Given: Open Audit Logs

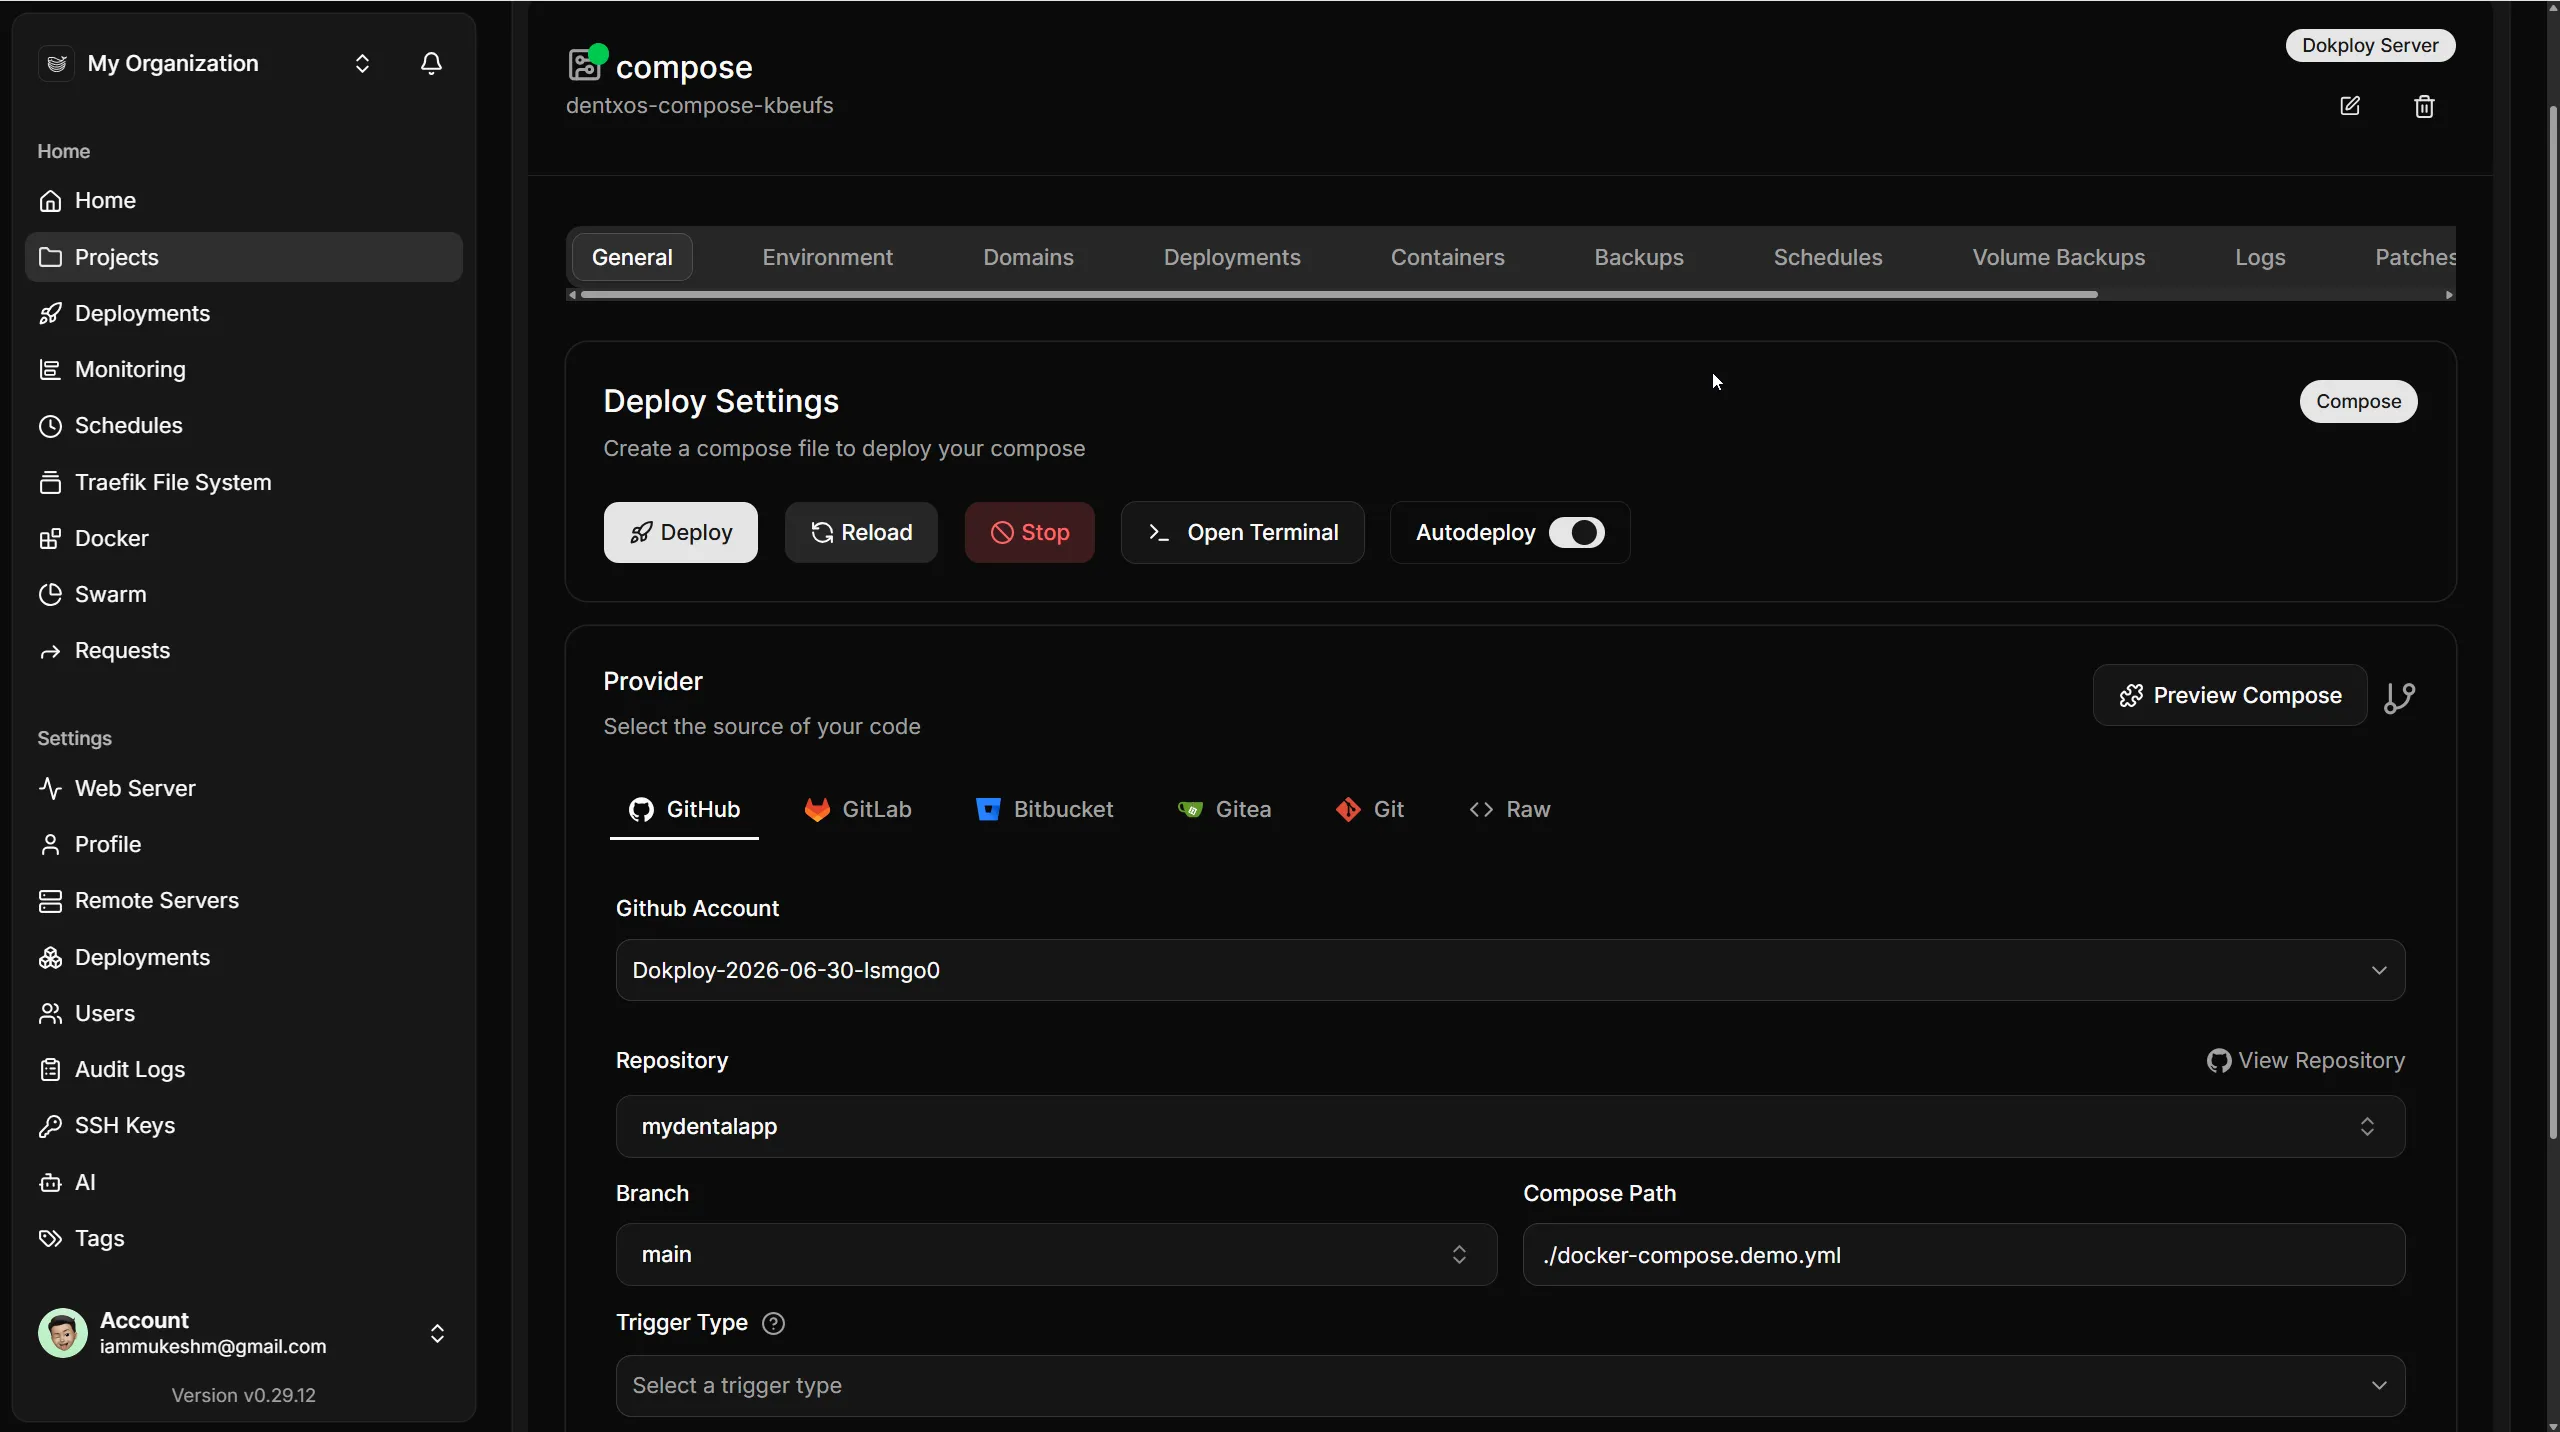Looking at the screenshot, I should tap(244, 1069).
